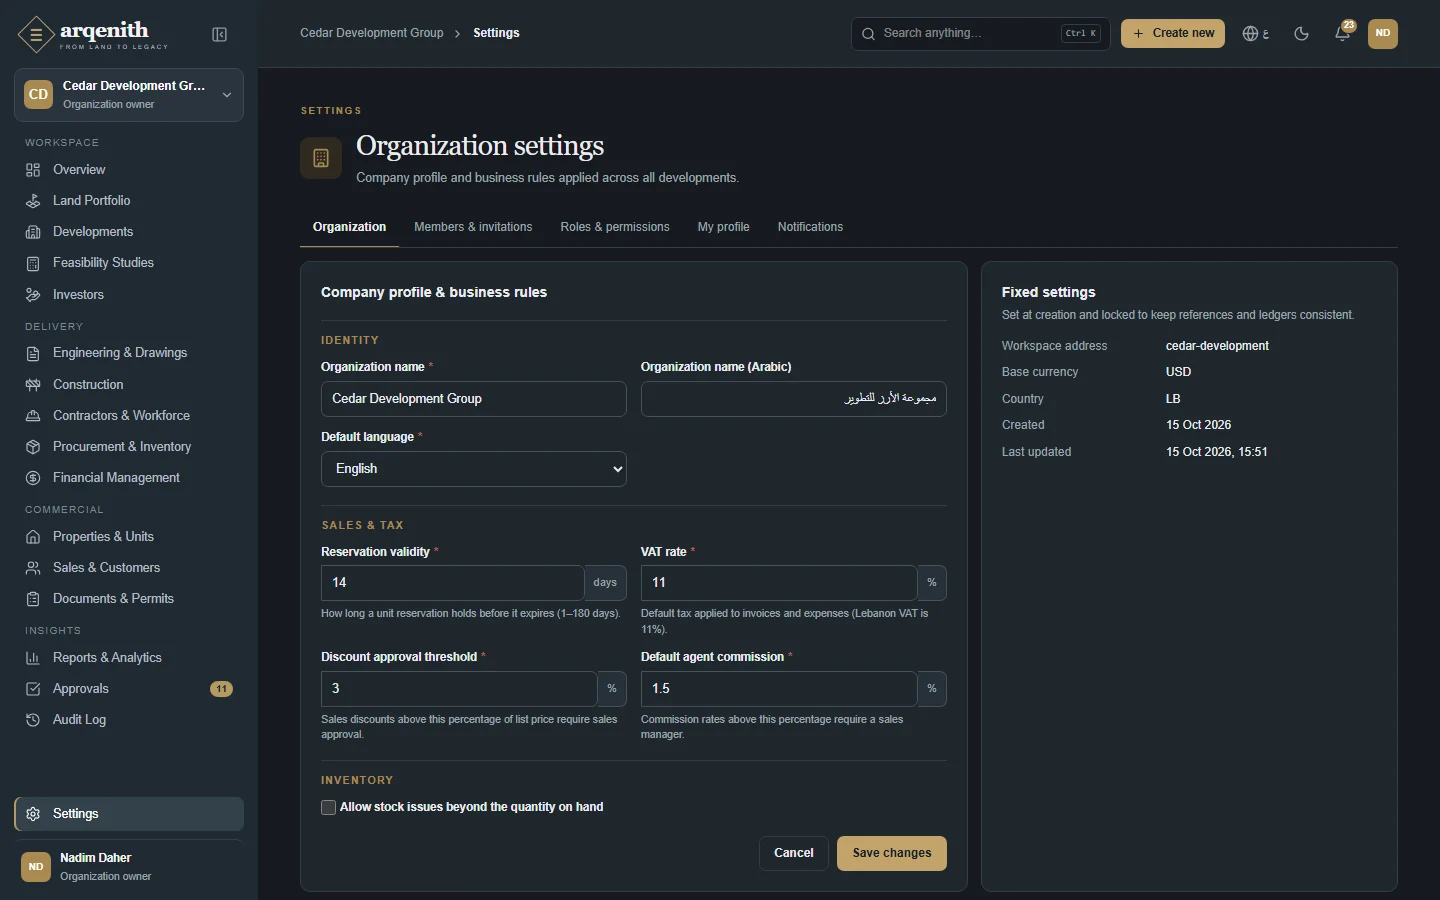Click the Developments building icon
This screenshot has width=1440, height=900.
pos(33,232)
